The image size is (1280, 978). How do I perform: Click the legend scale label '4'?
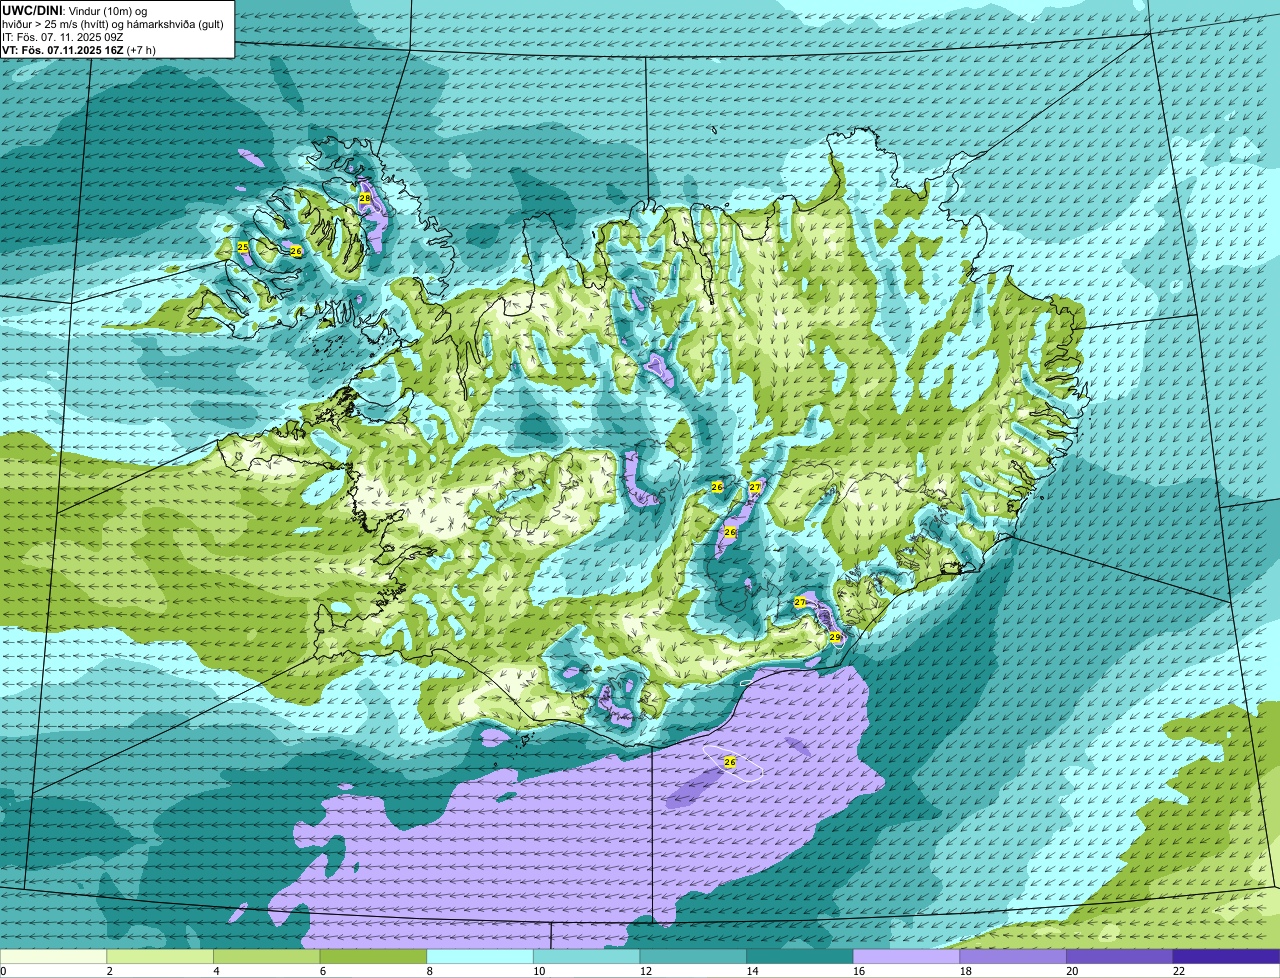tap(216, 971)
